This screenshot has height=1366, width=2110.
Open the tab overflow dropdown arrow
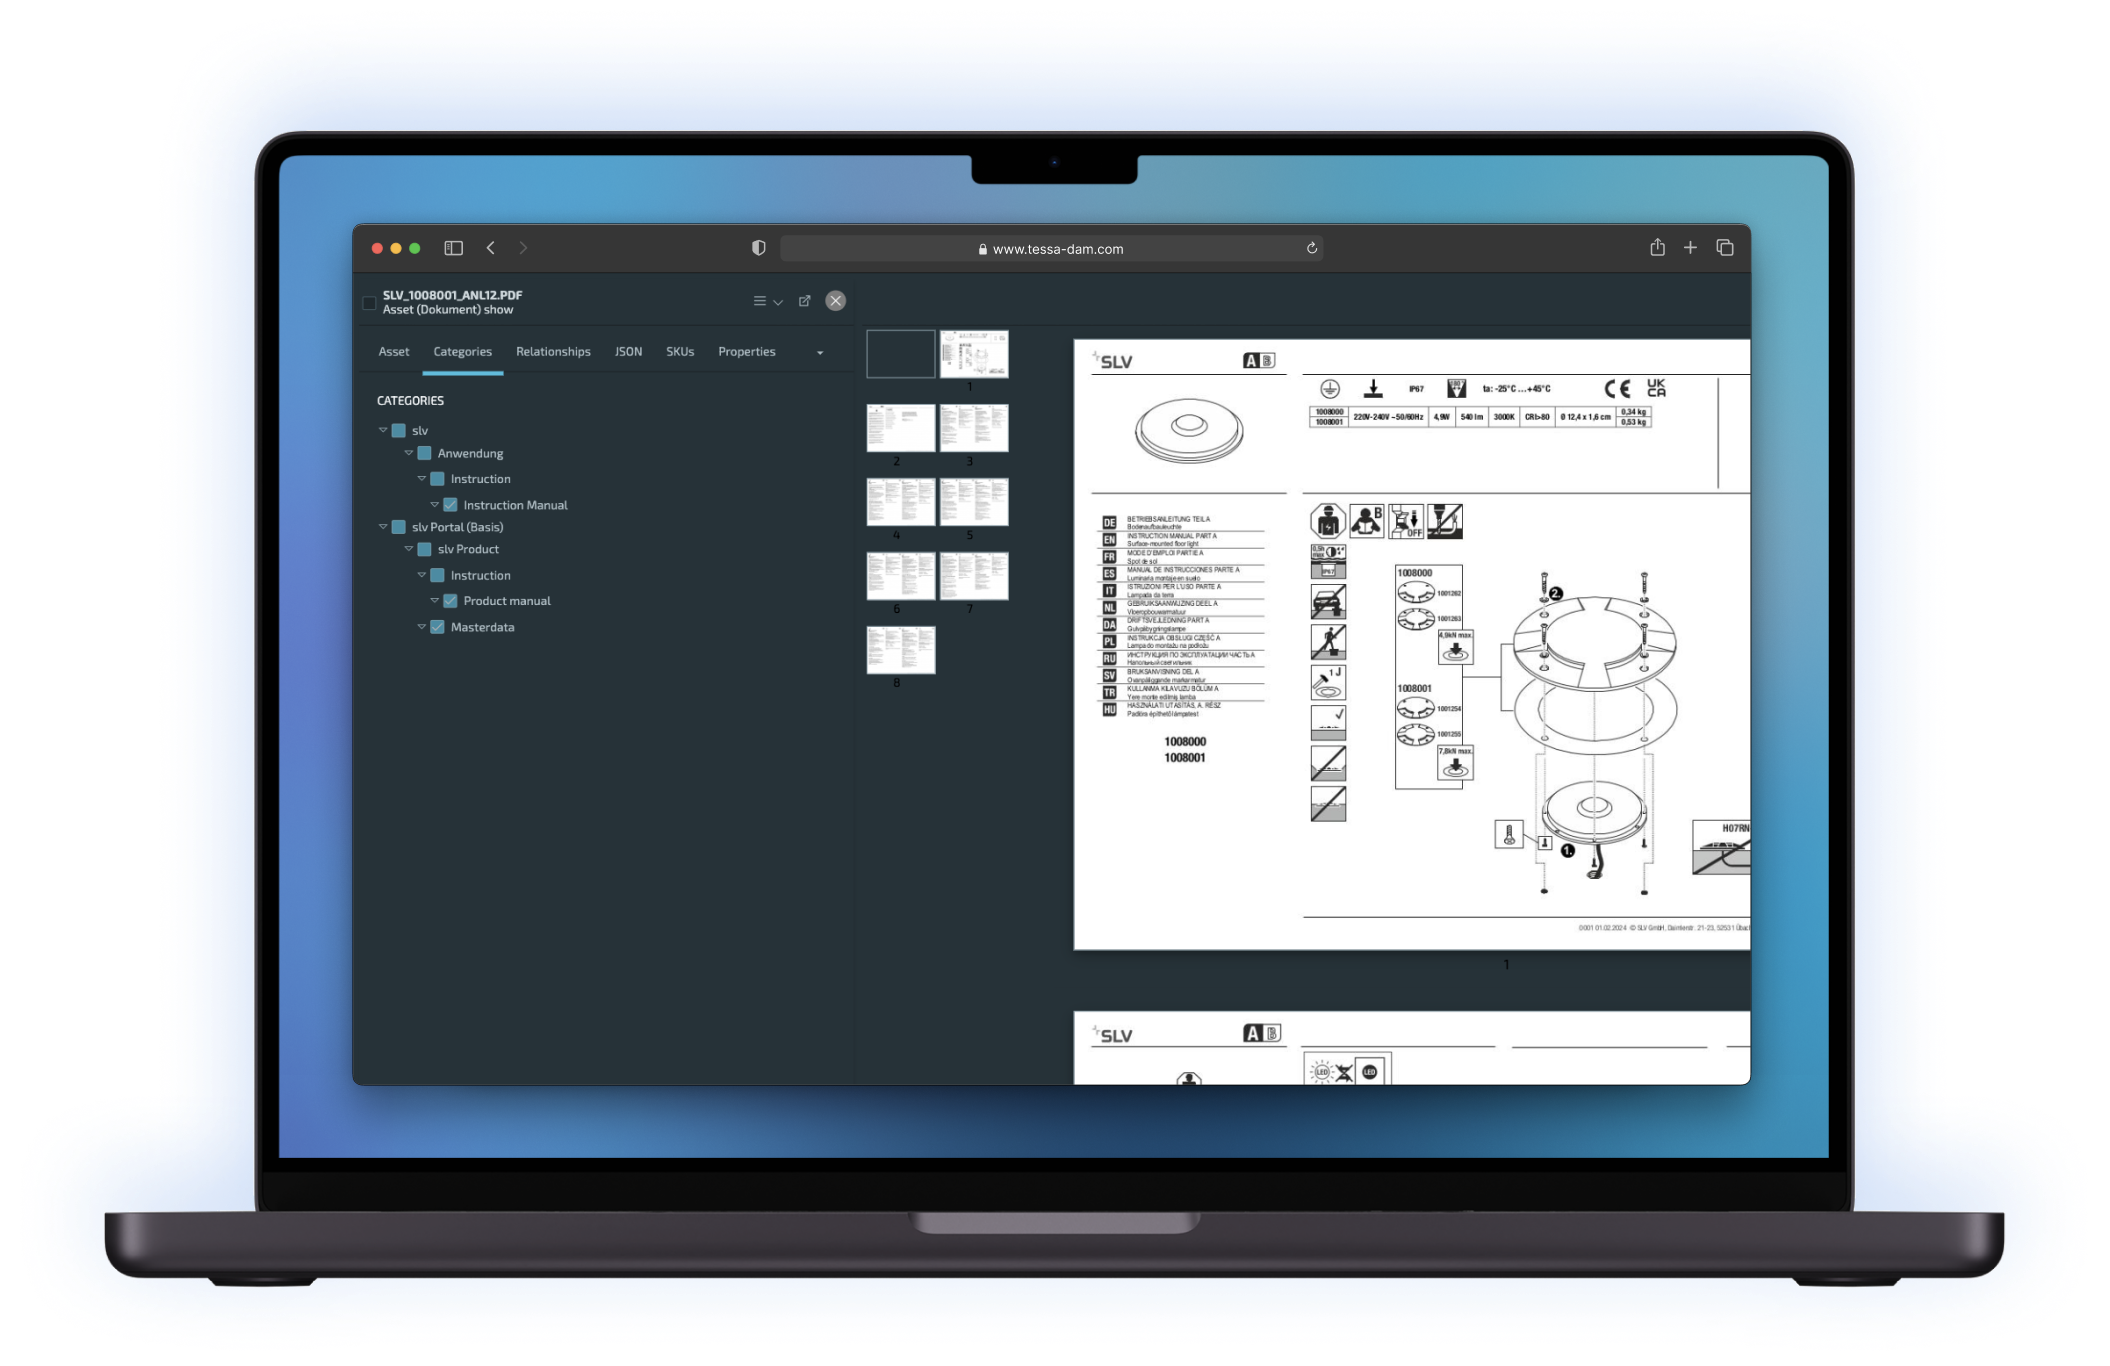pyautogui.click(x=820, y=352)
